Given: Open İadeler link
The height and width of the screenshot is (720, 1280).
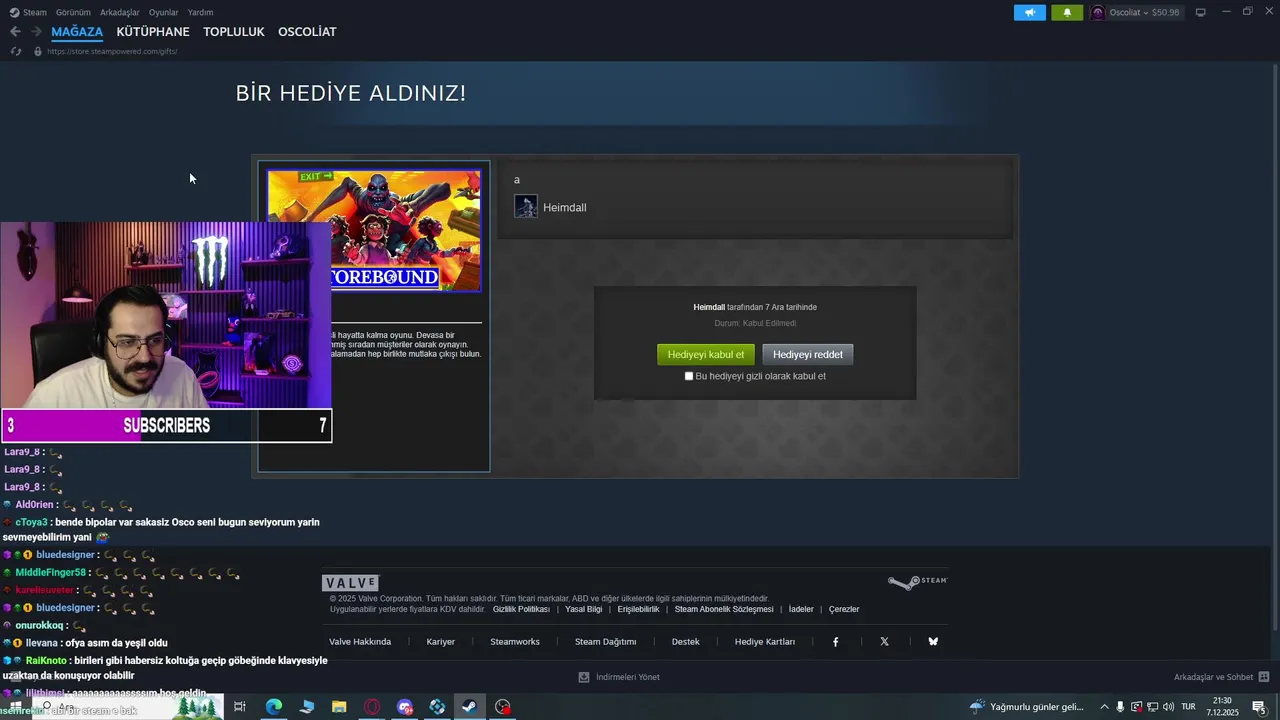Looking at the screenshot, I should pyautogui.click(x=801, y=609).
